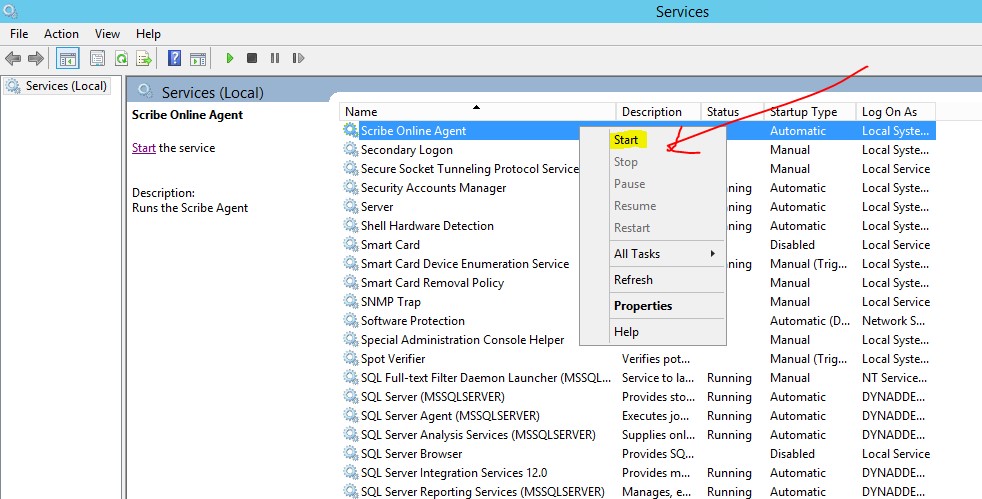Click the Services app icon in title bar

coord(10,11)
